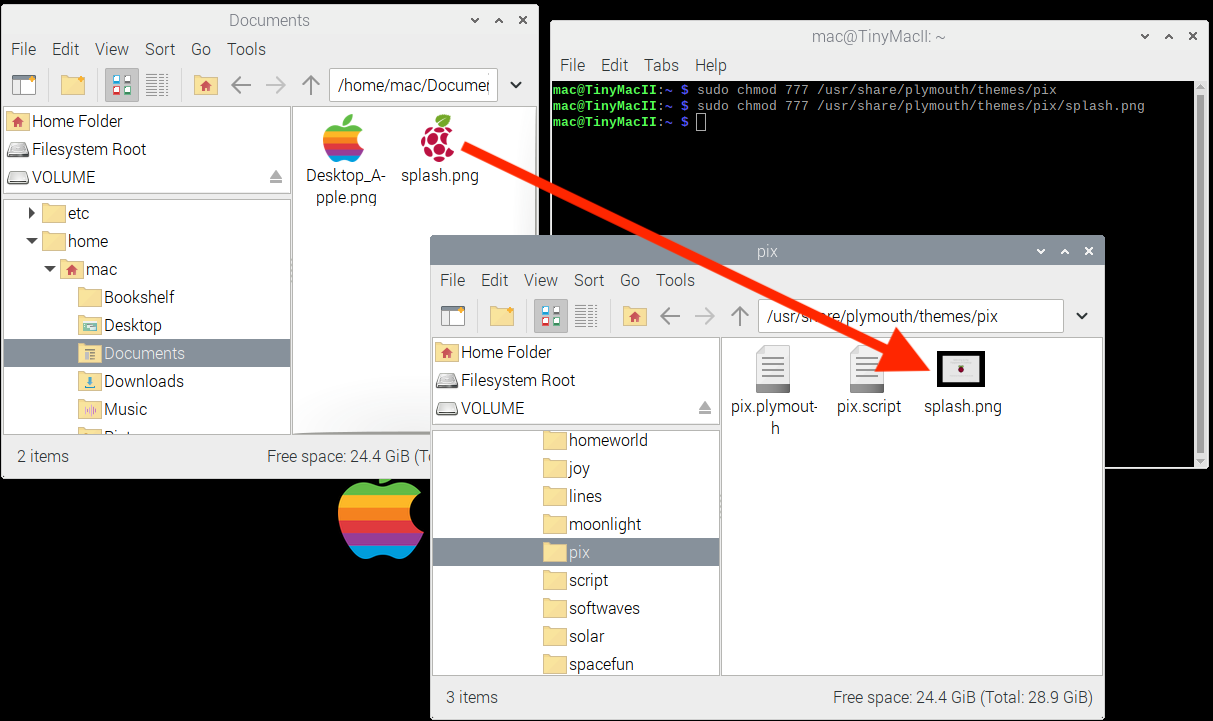Select Home Folder place in Documents window
Viewport: 1213px width, 721px height.
pos(146,121)
